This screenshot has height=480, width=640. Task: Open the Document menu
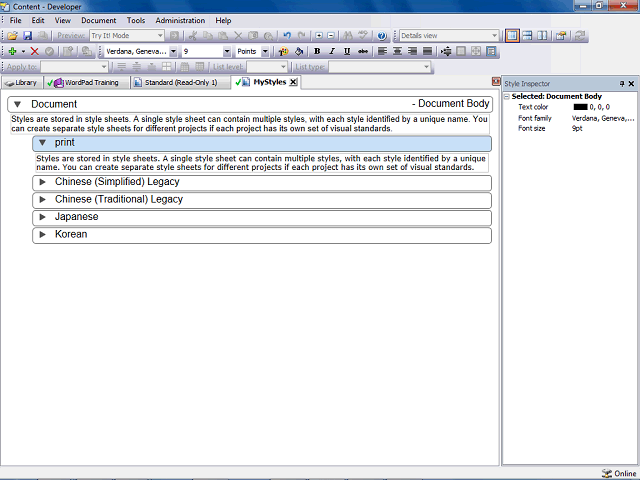pyautogui.click(x=98, y=20)
